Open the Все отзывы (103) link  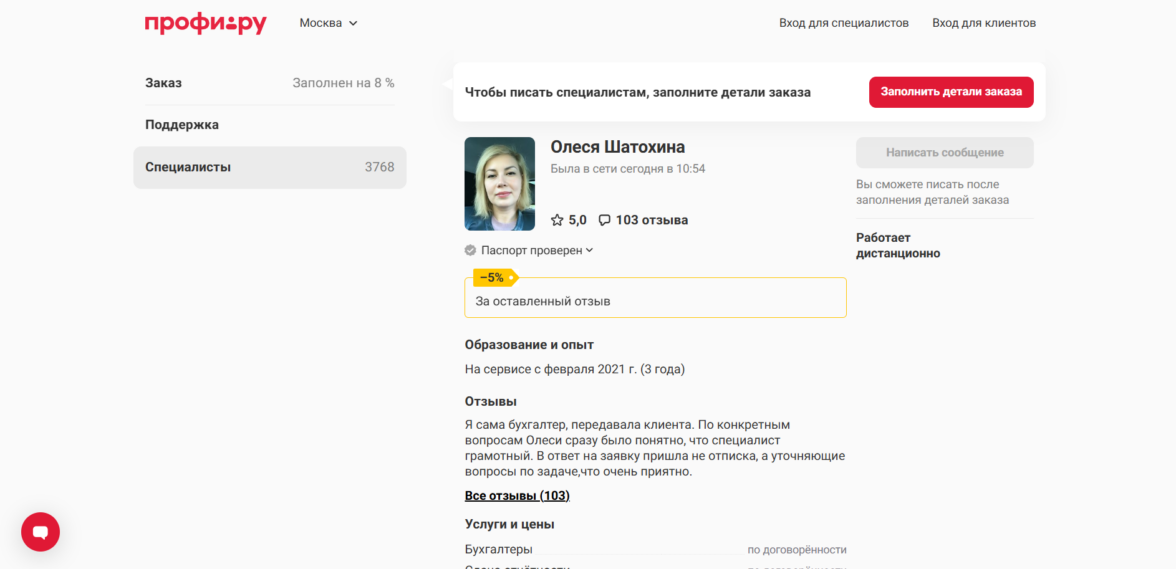point(517,496)
